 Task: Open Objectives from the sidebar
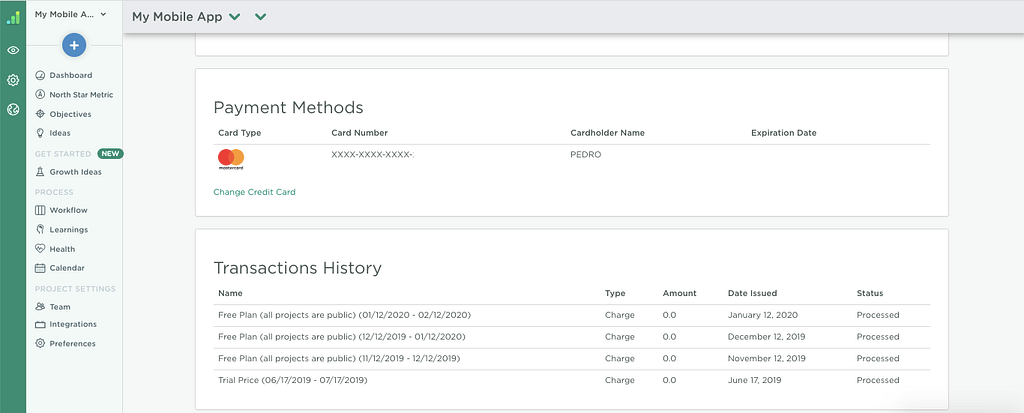tap(70, 114)
